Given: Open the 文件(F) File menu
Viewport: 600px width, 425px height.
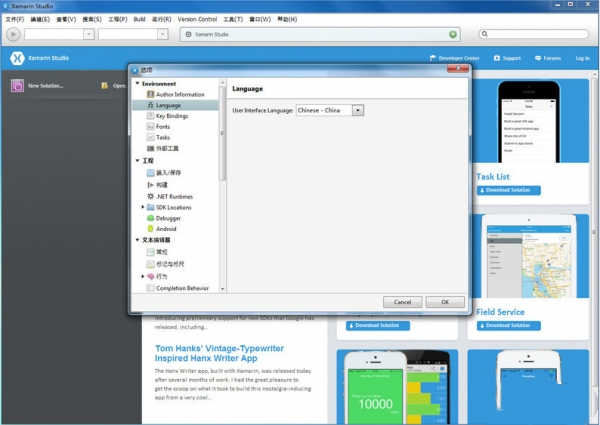Looking at the screenshot, I should click(x=15, y=19).
